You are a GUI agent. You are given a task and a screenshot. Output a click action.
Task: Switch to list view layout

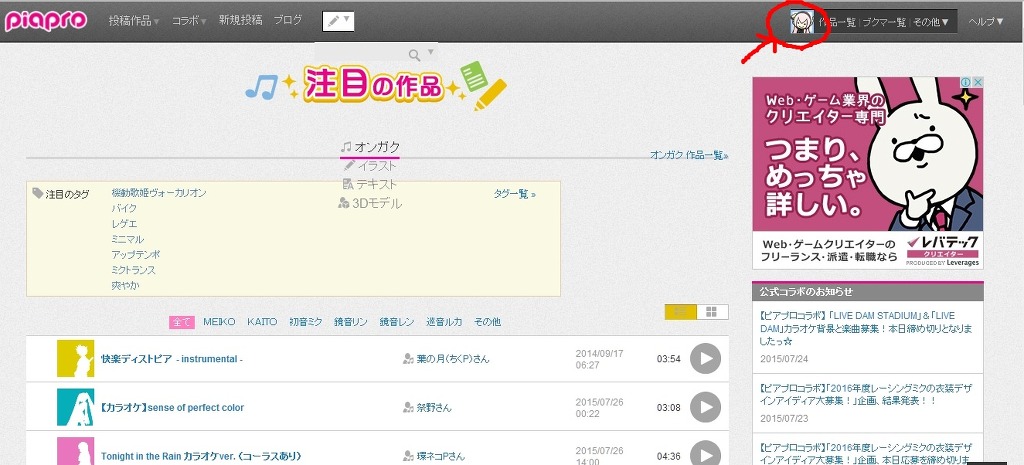pos(680,312)
